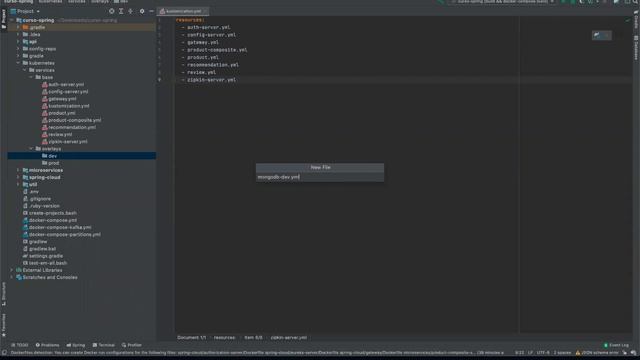640x360 pixels.
Task: Open the Spring tool window
Action: click(x=76, y=345)
